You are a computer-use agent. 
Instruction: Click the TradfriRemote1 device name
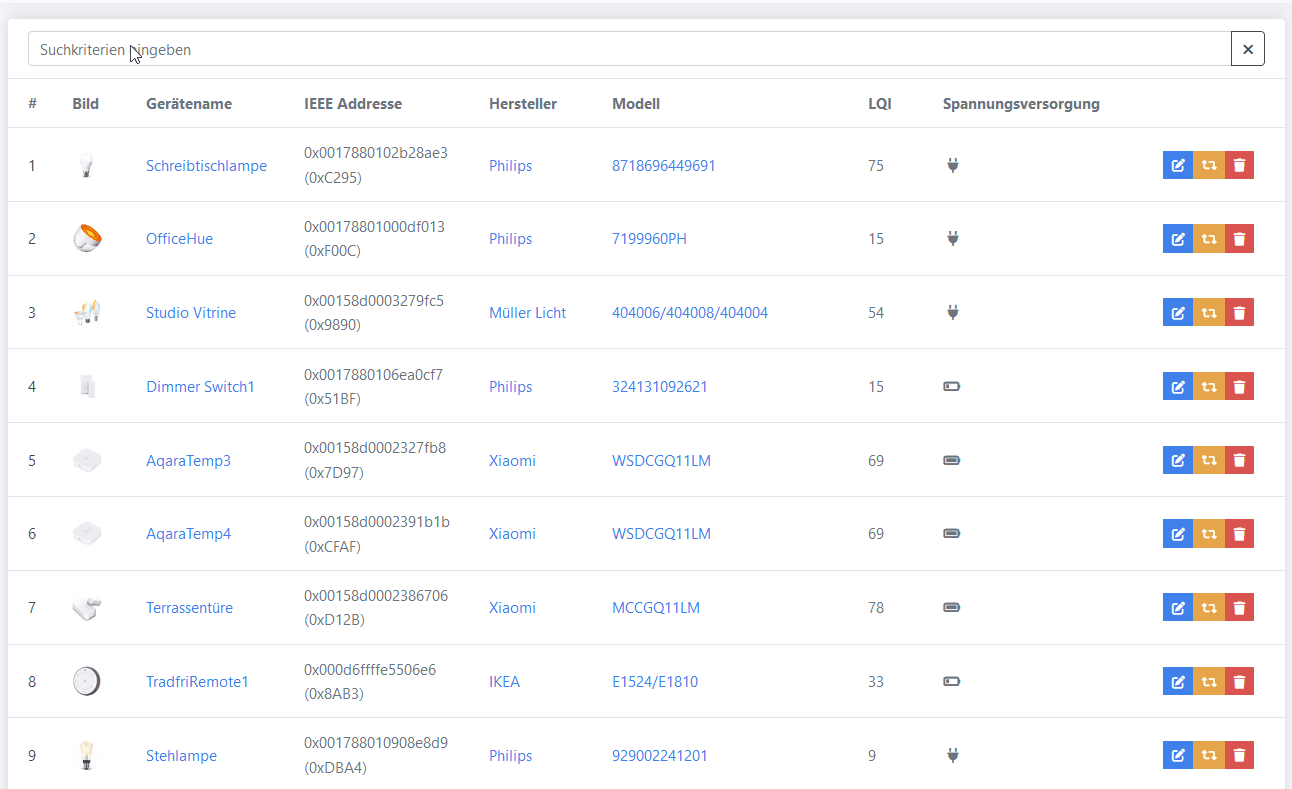[x=197, y=682]
